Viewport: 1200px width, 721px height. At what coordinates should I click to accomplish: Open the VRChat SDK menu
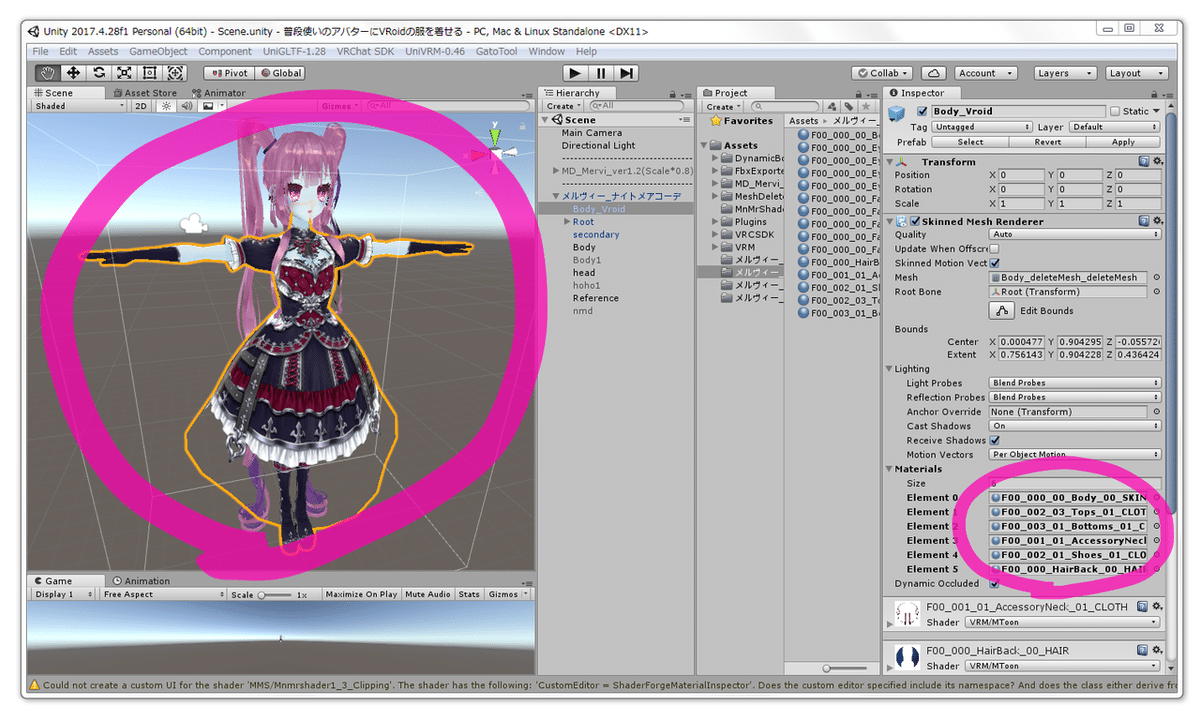point(366,51)
